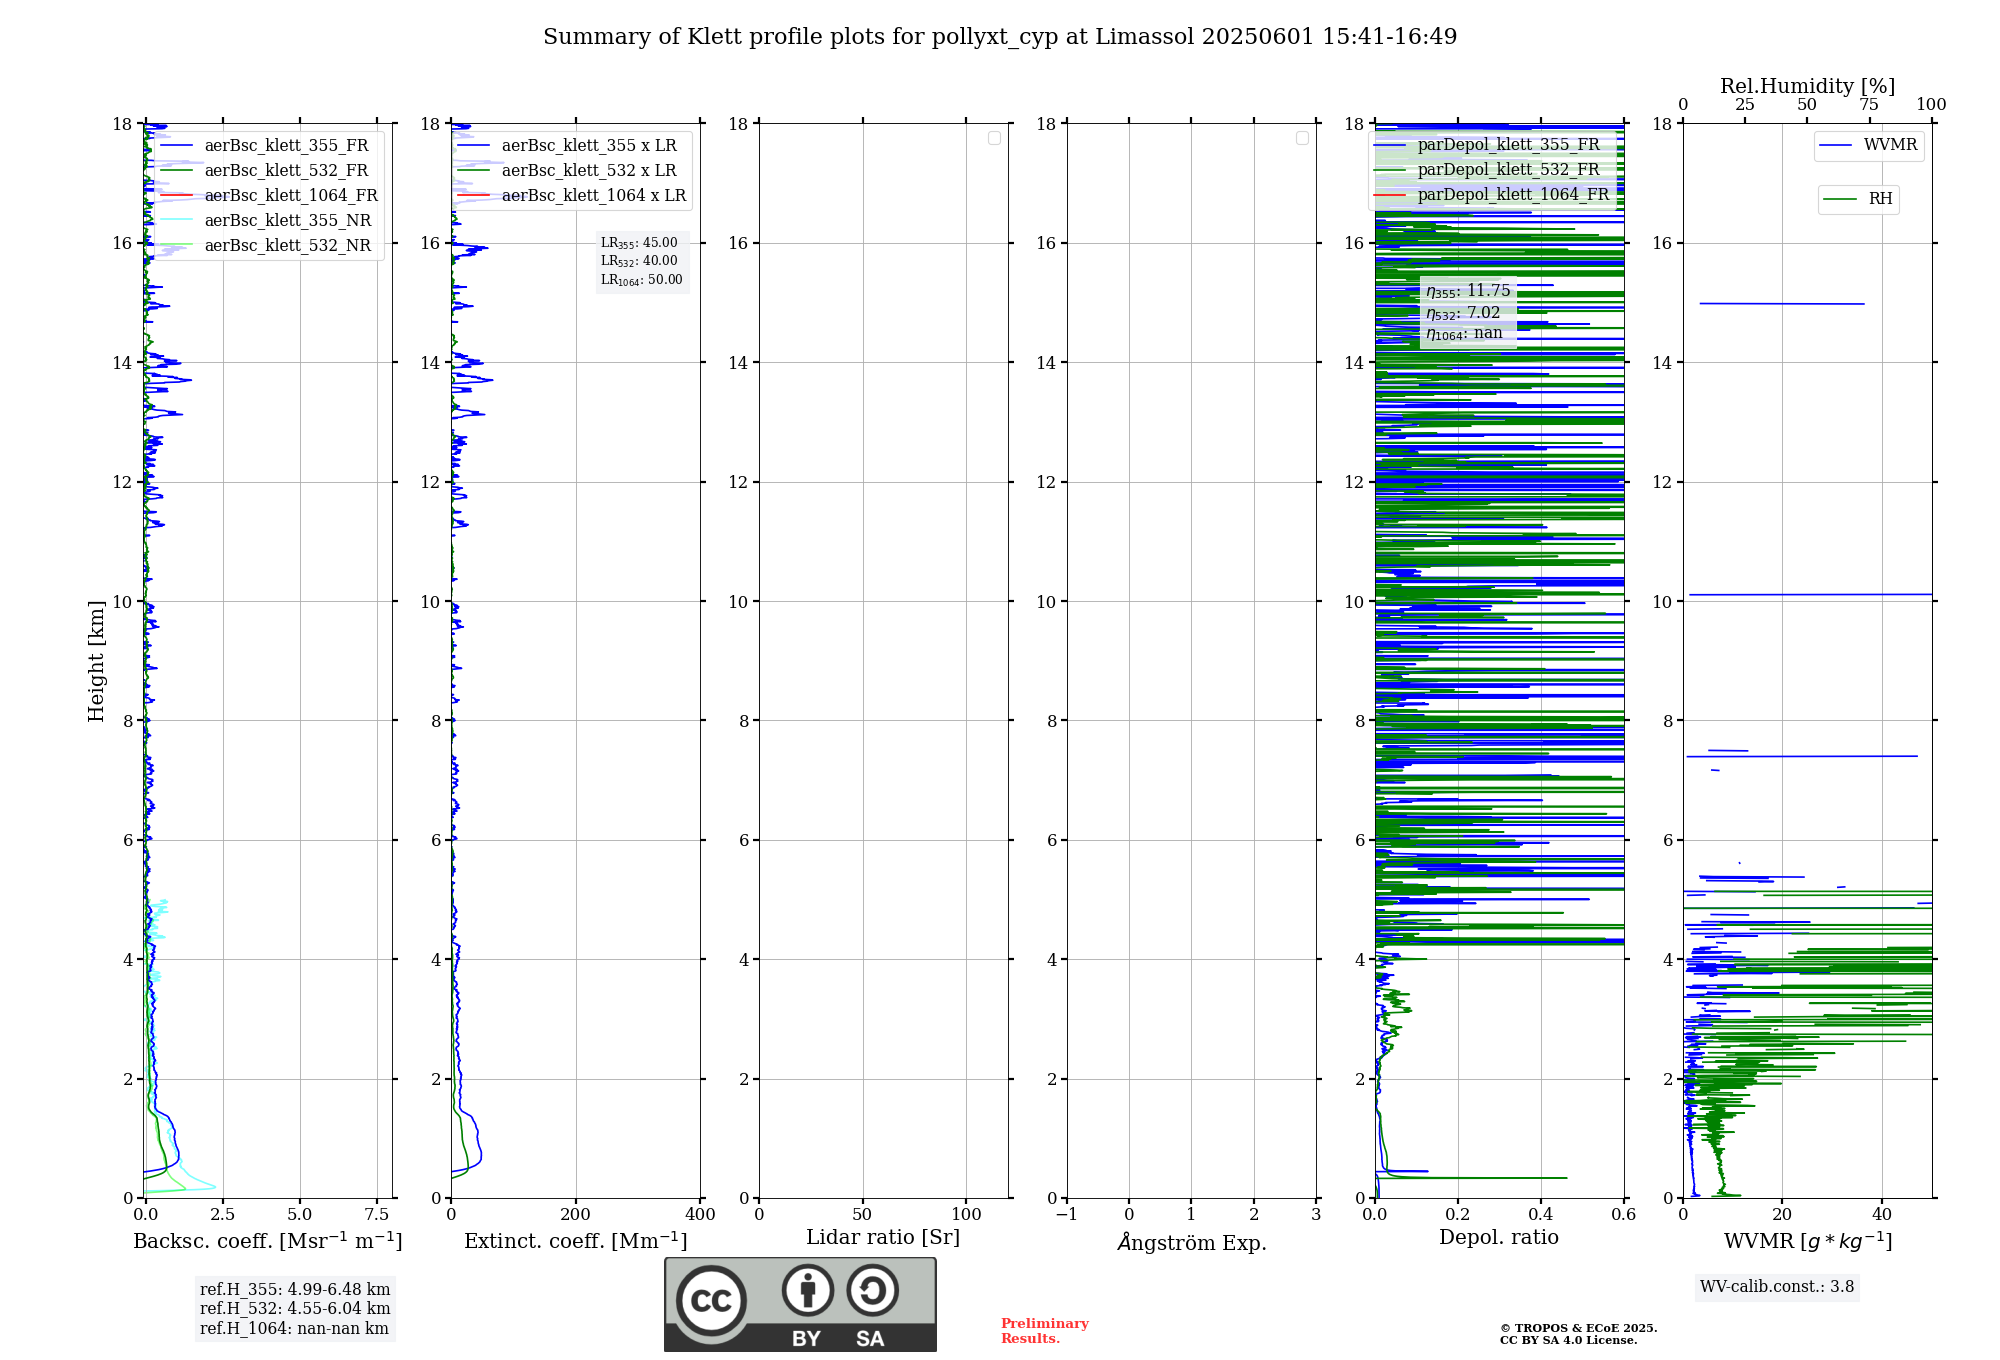This screenshot has width=2000, height=1360.
Task: Click the 40 tick on the WVMR axis
Action: [1882, 1215]
